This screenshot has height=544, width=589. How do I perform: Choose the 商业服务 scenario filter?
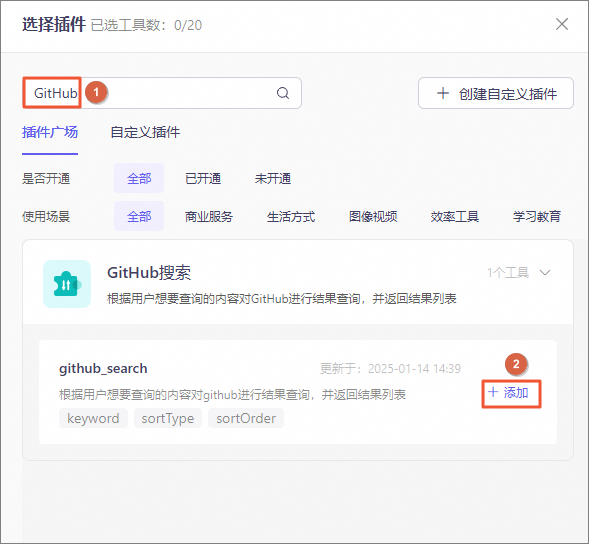[209, 216]
